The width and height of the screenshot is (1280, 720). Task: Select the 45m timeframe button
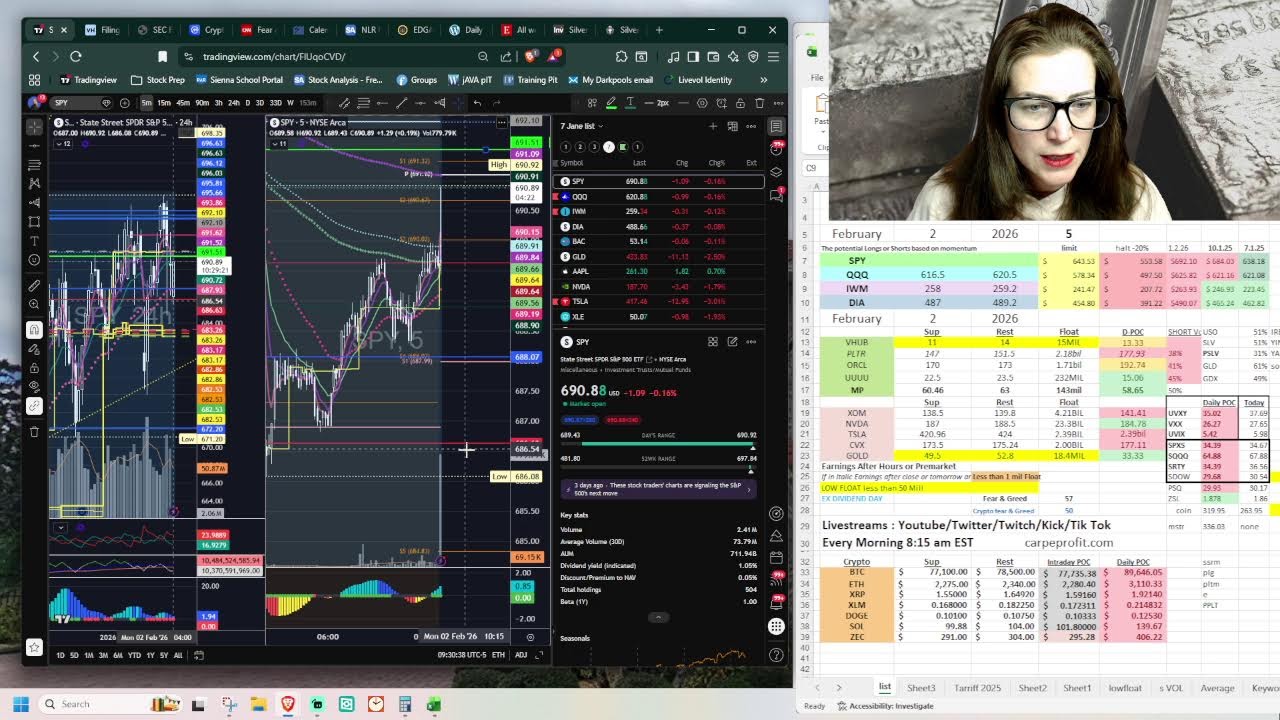[x=183, y=102]
